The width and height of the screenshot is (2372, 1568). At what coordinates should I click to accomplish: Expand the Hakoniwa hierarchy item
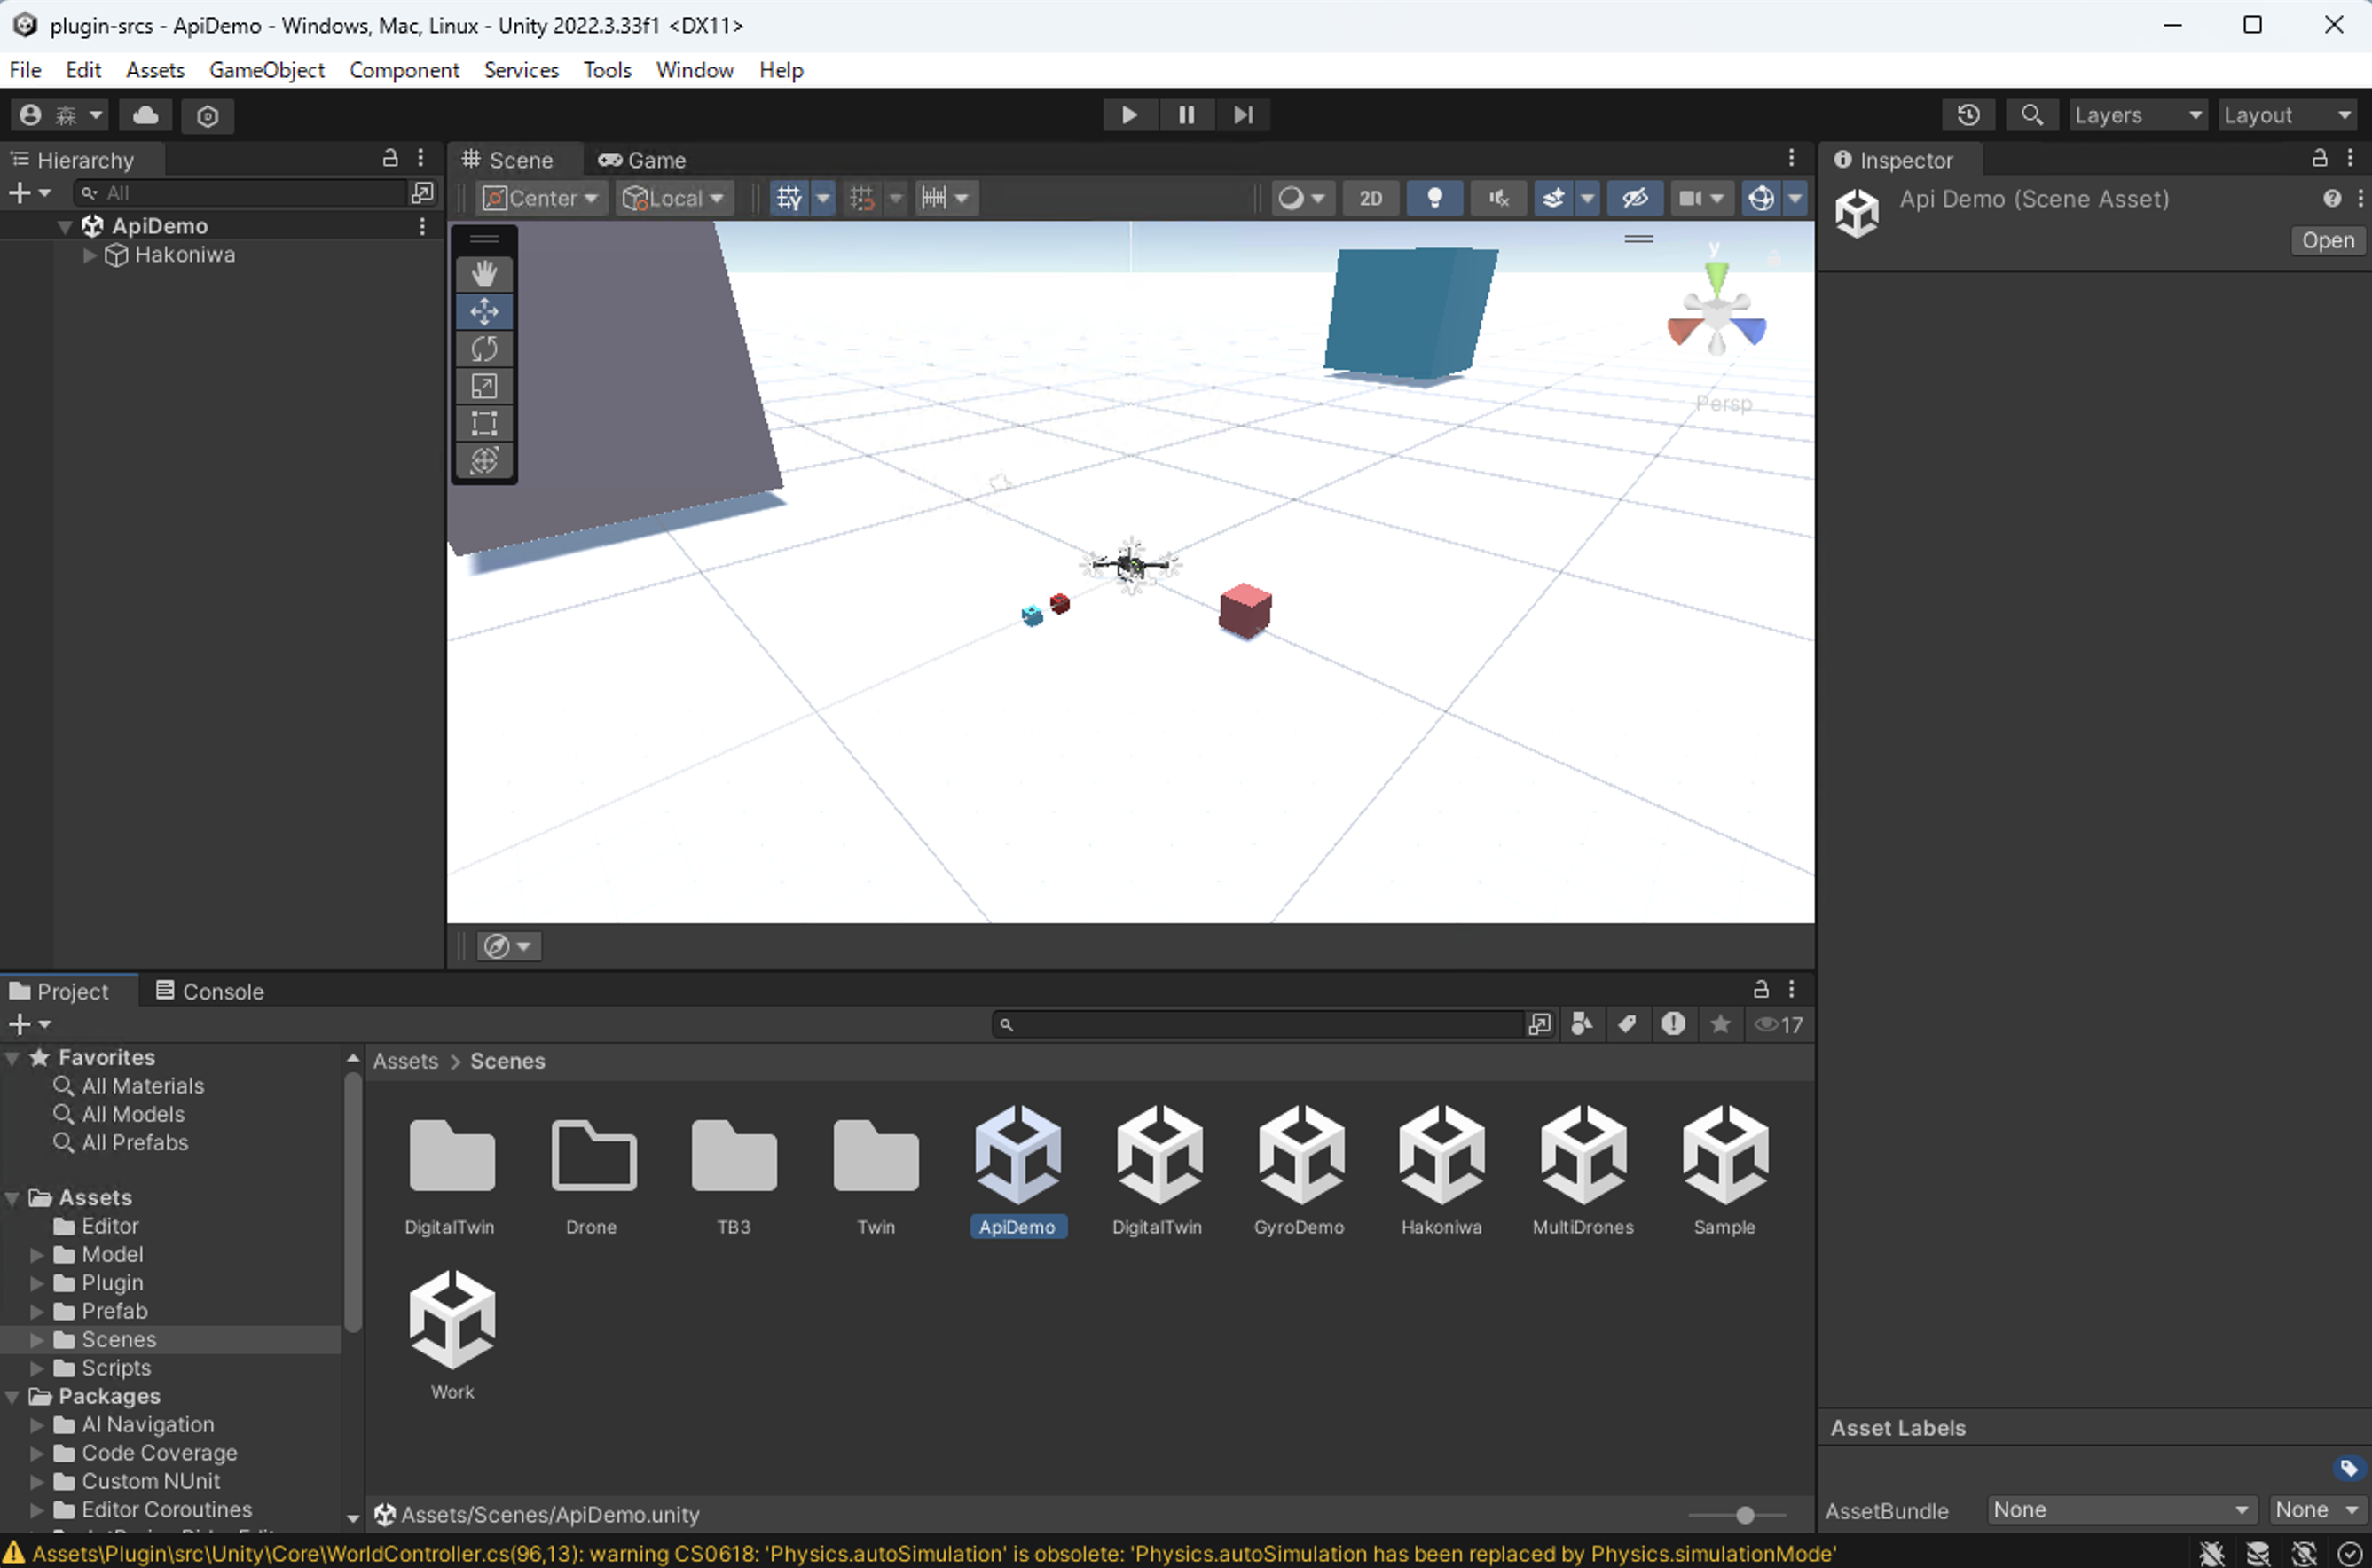point(90,255)
